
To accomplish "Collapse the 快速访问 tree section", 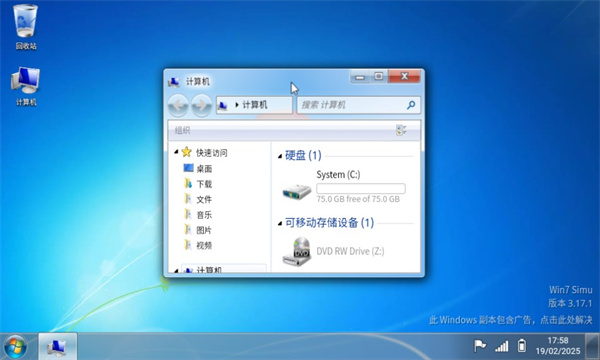I will 176,152.
